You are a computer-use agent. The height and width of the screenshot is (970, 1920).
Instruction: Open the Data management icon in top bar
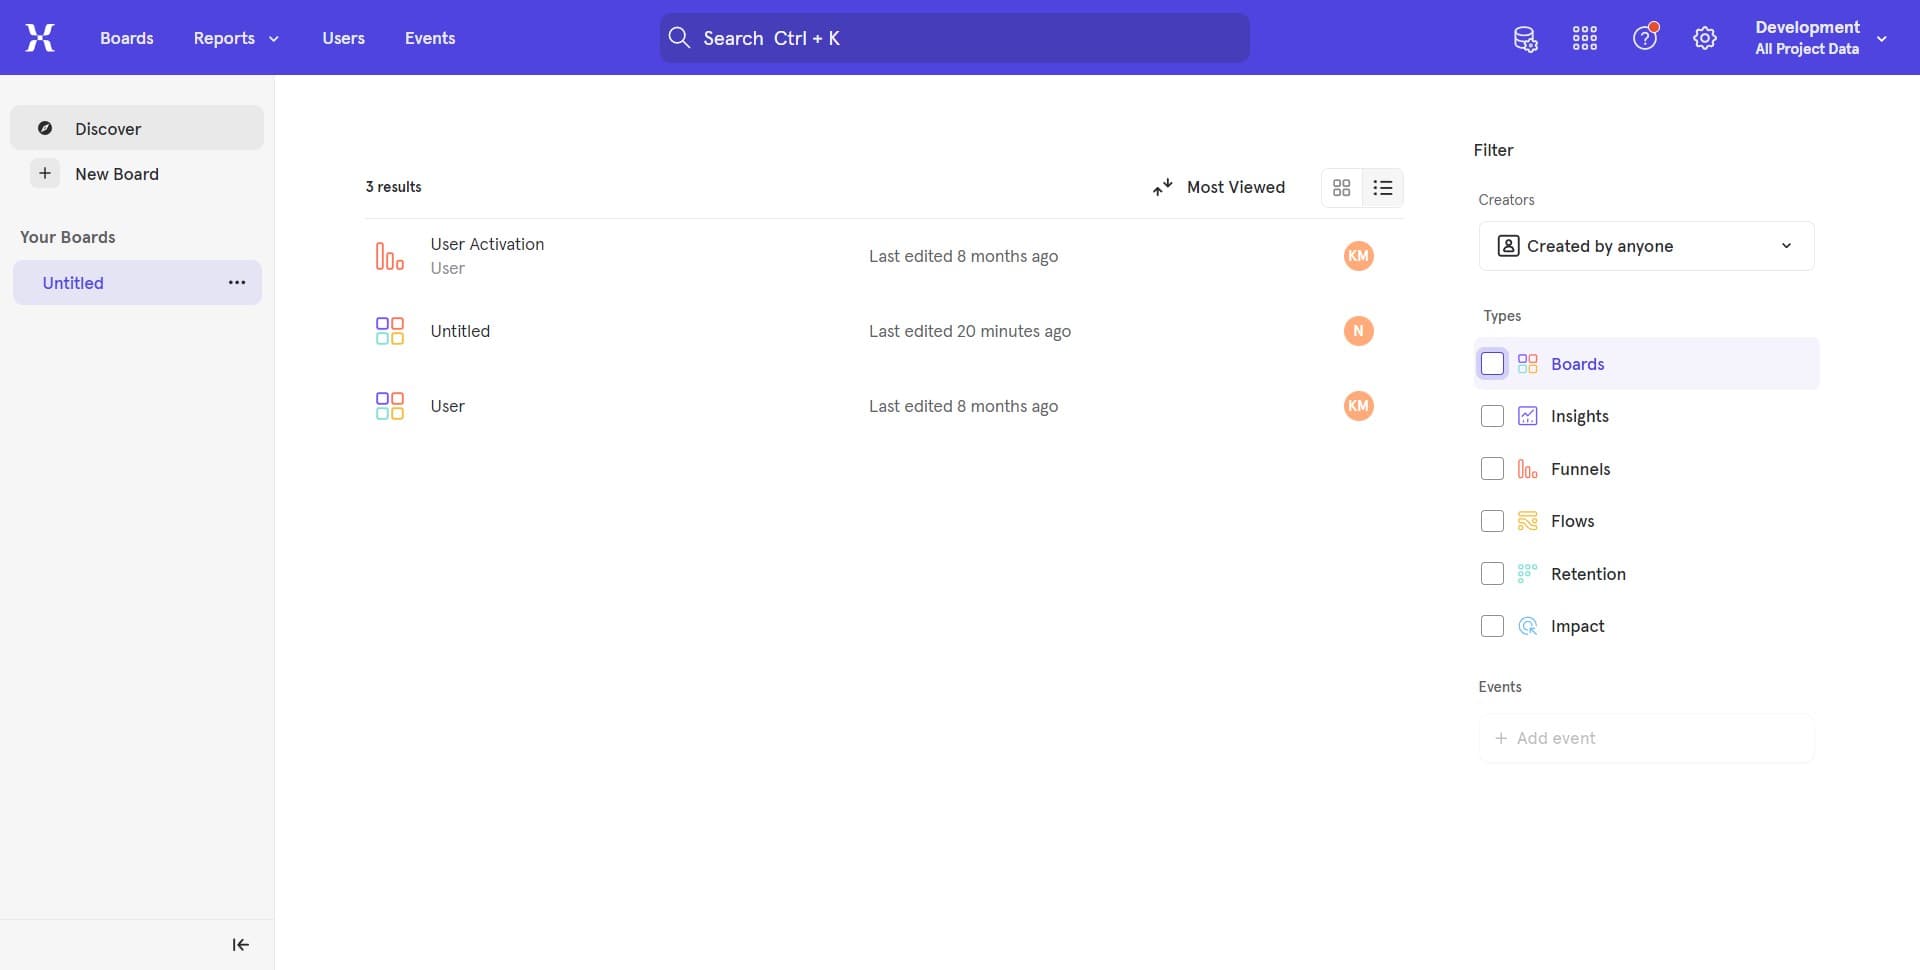[1525, 38]
